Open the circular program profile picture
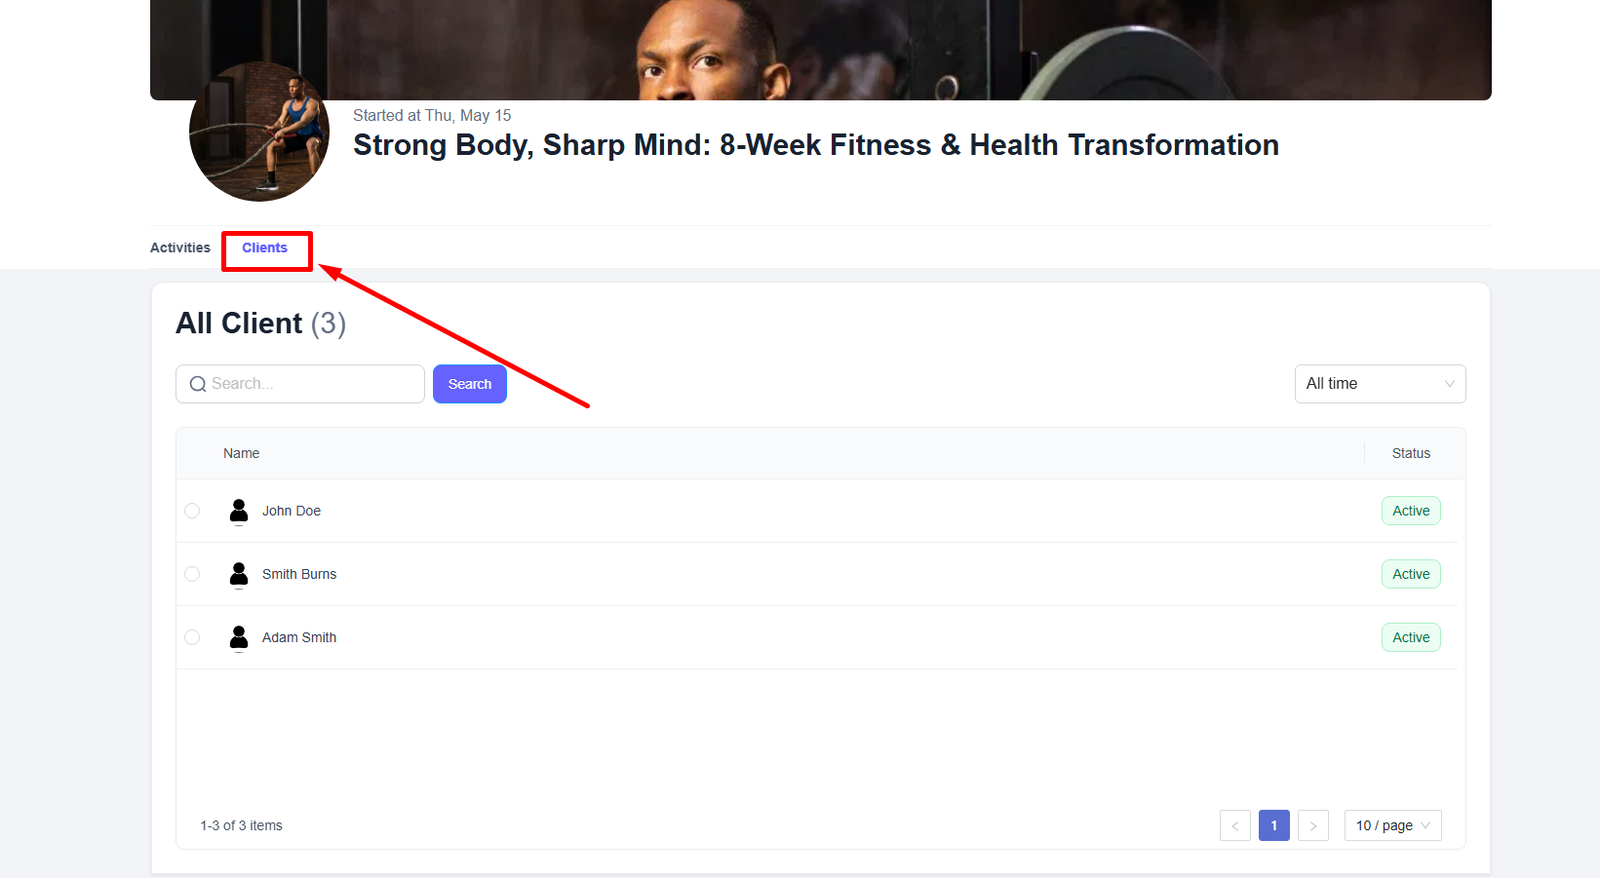Viewport: 1600px width, 878px height. point(259,132)
